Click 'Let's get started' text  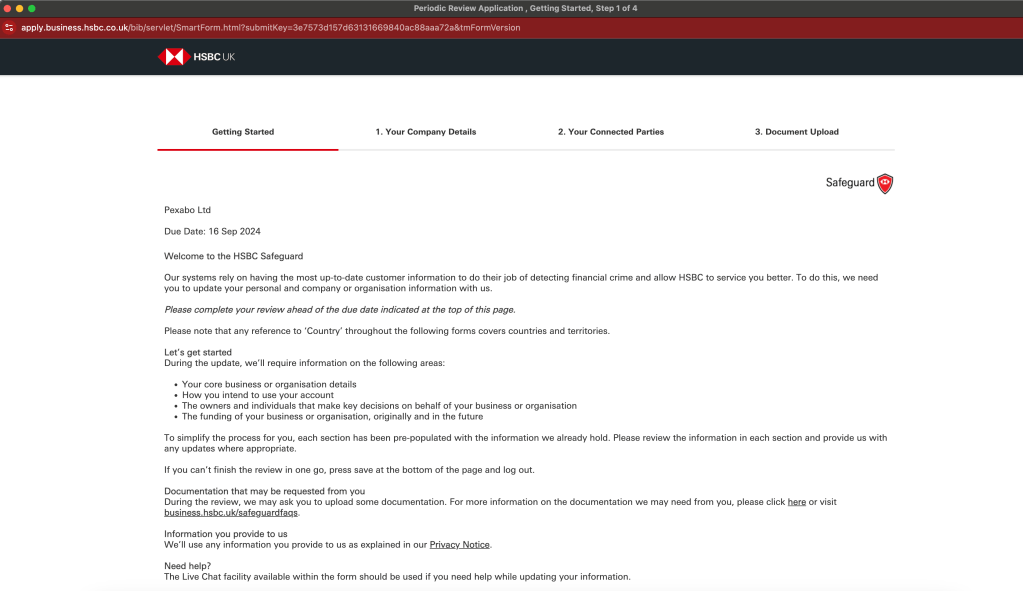198,352
